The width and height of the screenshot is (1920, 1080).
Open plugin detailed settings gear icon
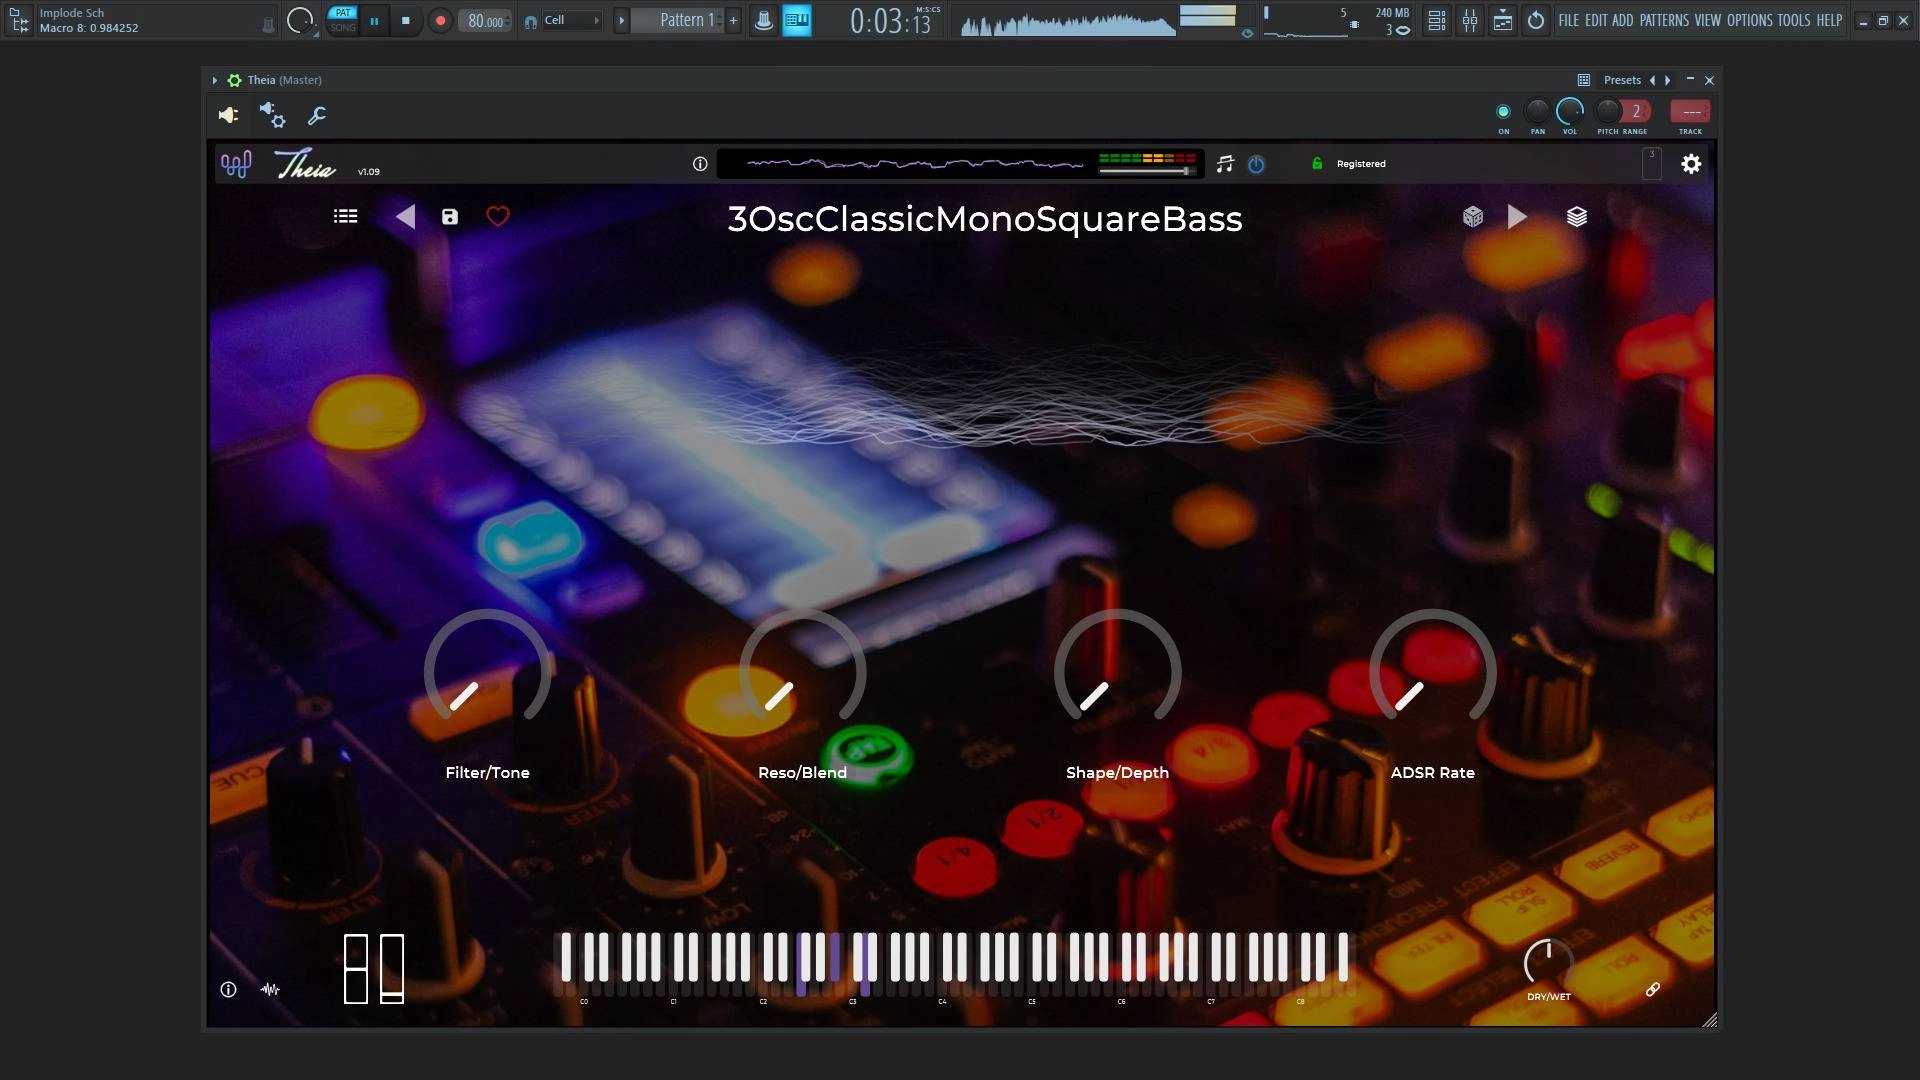pyautogui.click(x=272, y=115)
